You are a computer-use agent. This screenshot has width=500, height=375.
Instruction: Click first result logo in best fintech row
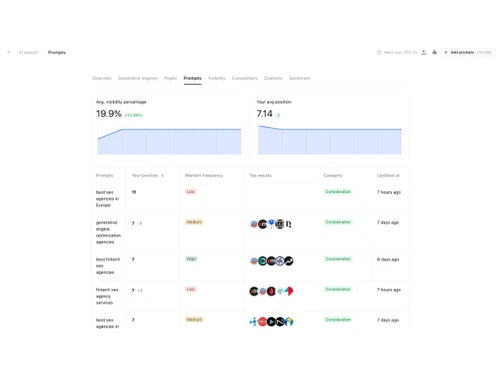click(x=254, y=261)
